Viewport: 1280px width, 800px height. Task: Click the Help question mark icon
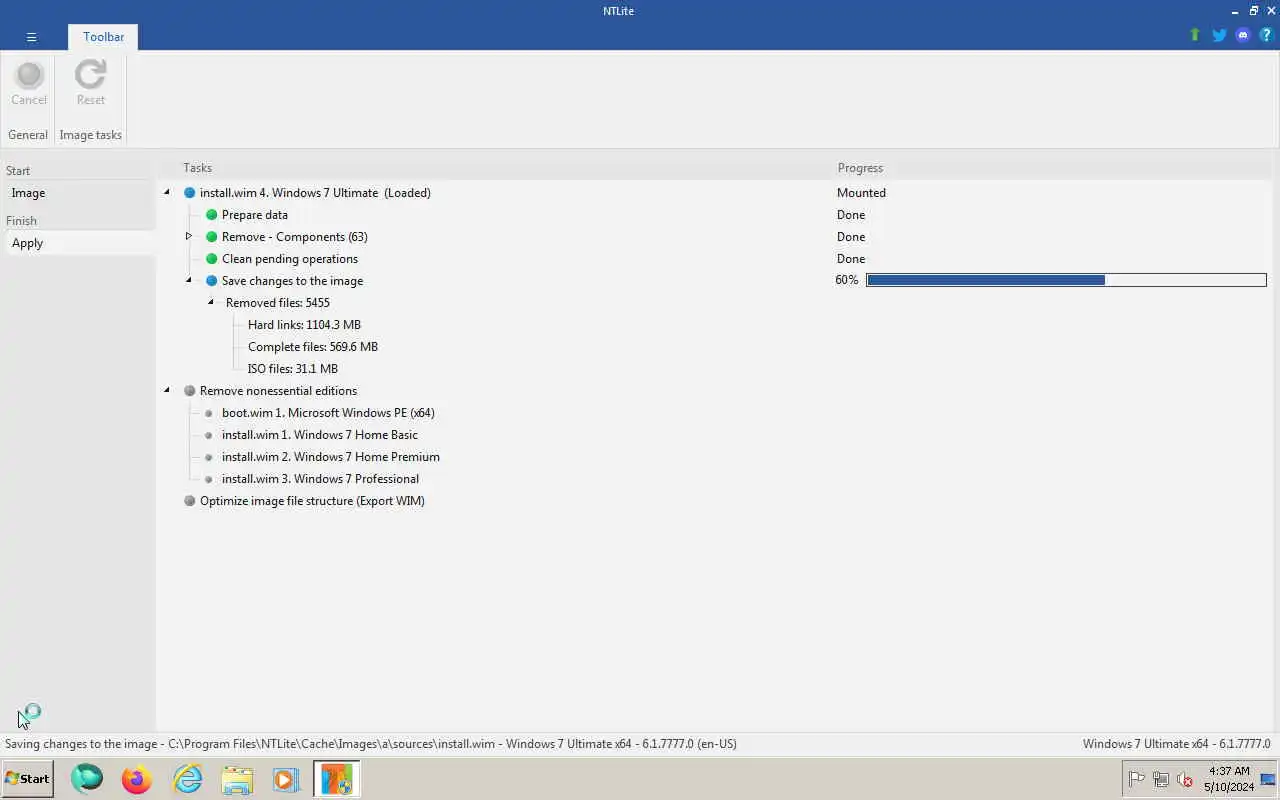point(1266,35)
